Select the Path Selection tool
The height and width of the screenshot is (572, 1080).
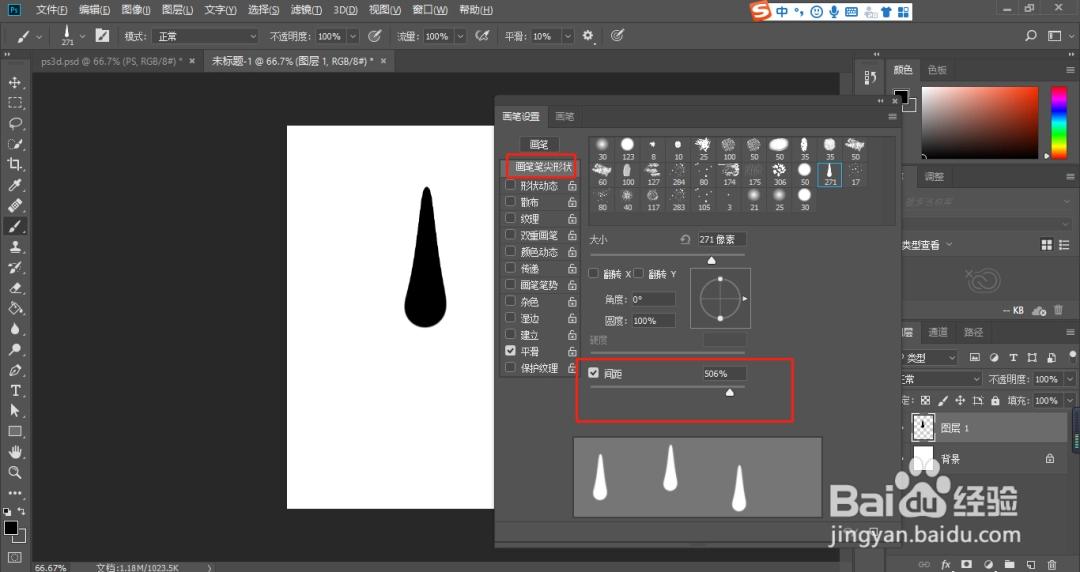pyautogui.click(x=14, y=411)
